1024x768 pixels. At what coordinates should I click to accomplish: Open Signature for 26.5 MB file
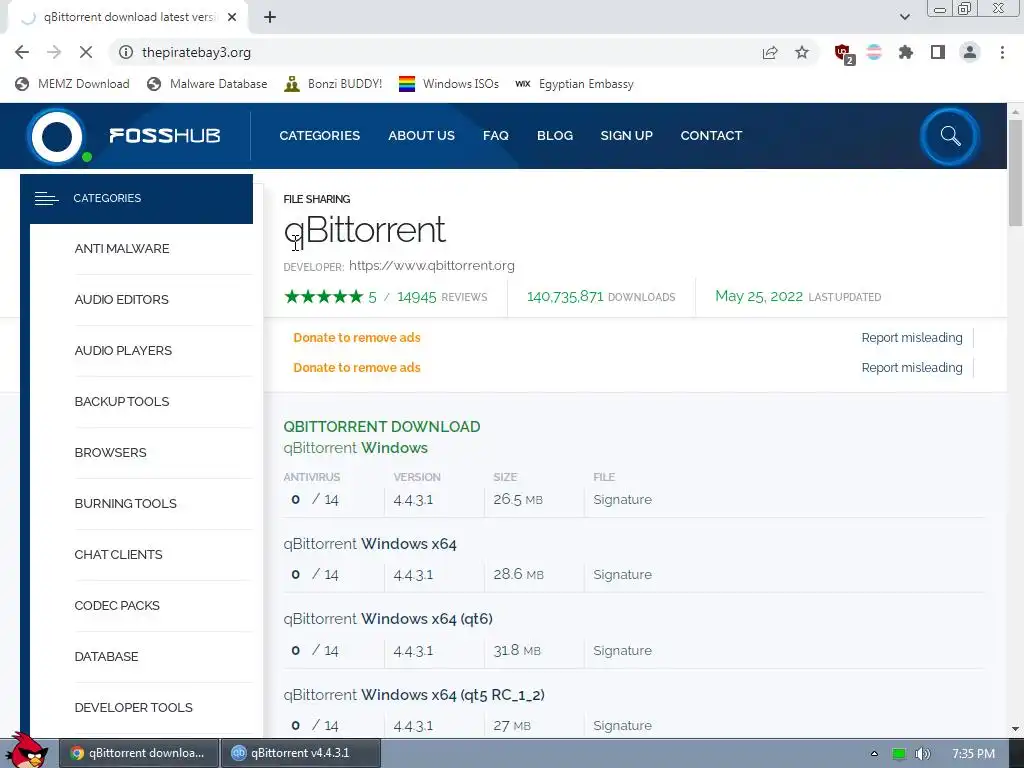click(x=622, y=500)
